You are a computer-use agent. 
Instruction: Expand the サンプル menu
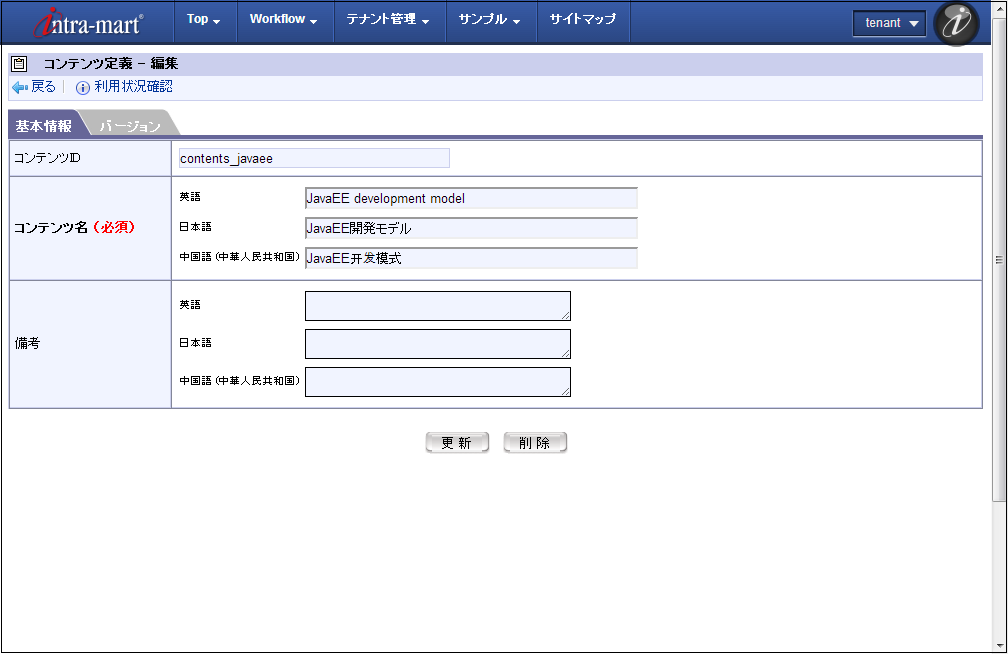point(489,20)
